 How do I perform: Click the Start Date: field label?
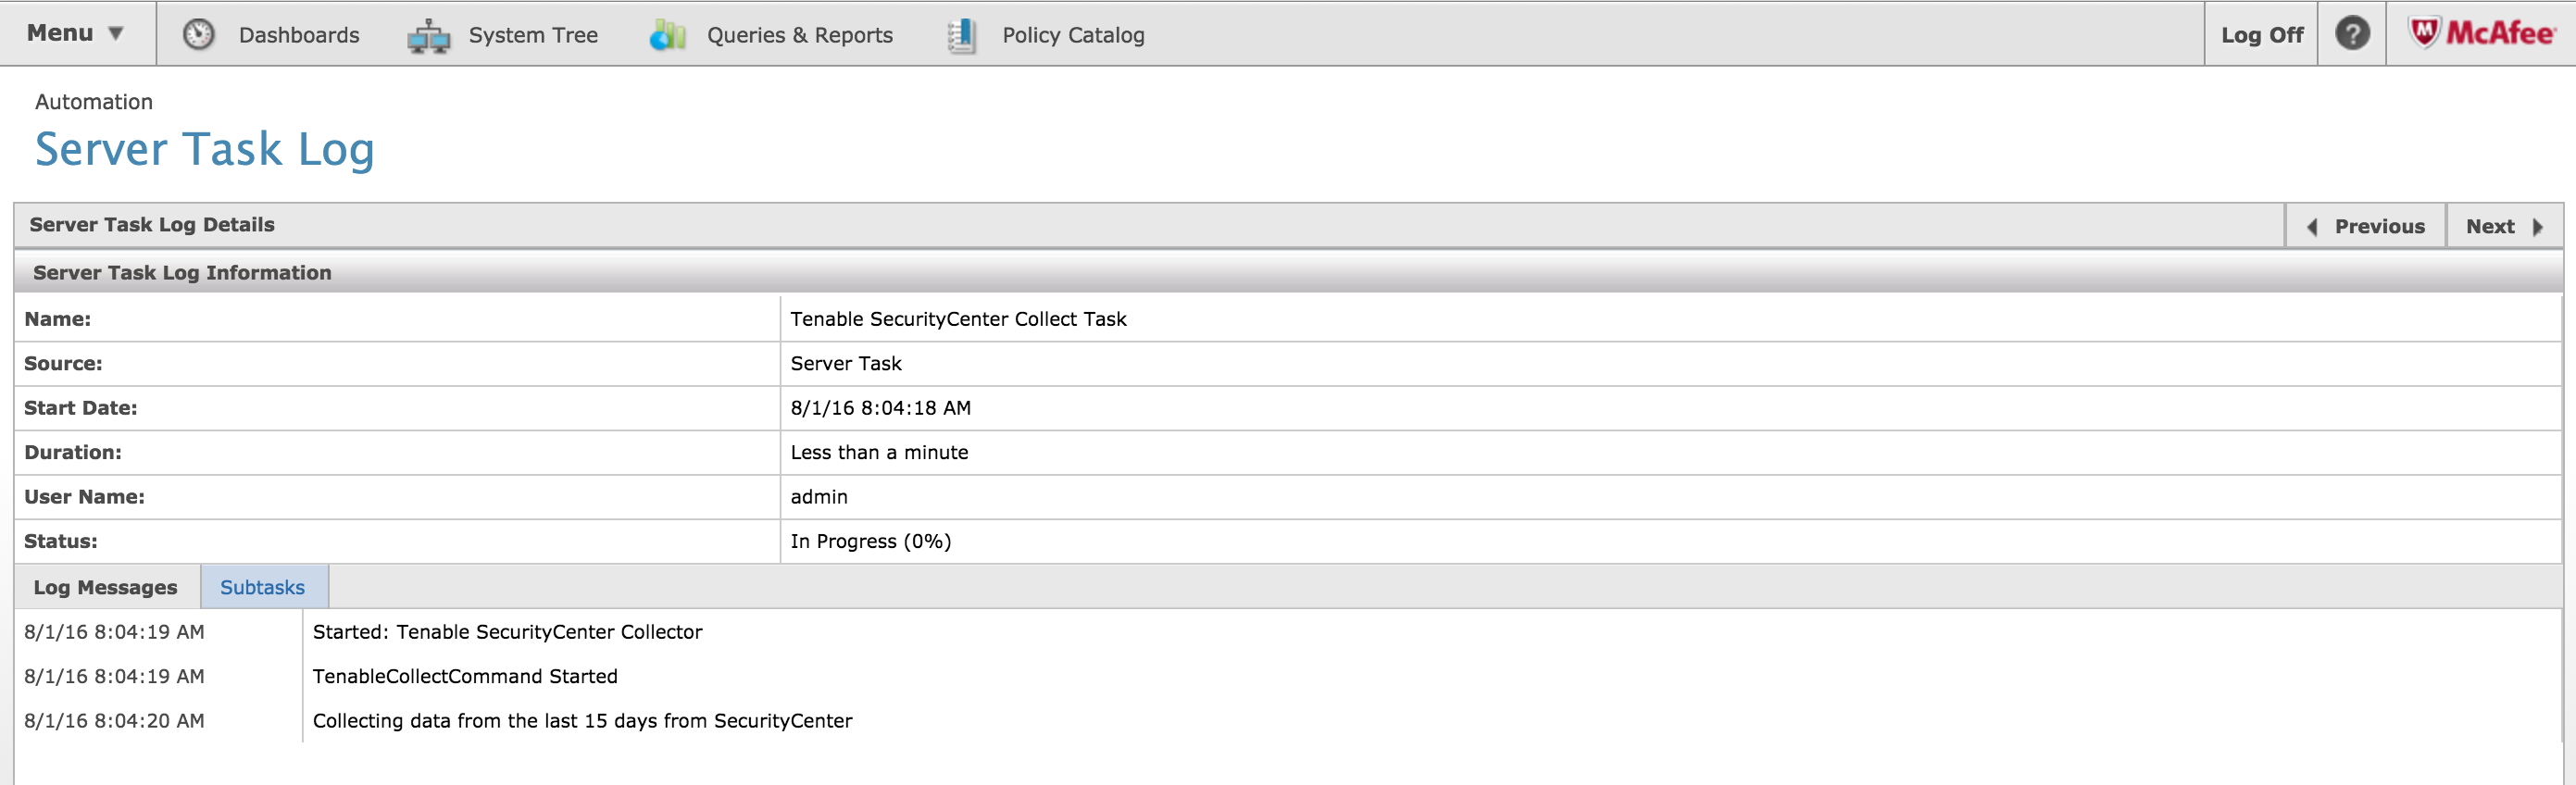point(81,408)
